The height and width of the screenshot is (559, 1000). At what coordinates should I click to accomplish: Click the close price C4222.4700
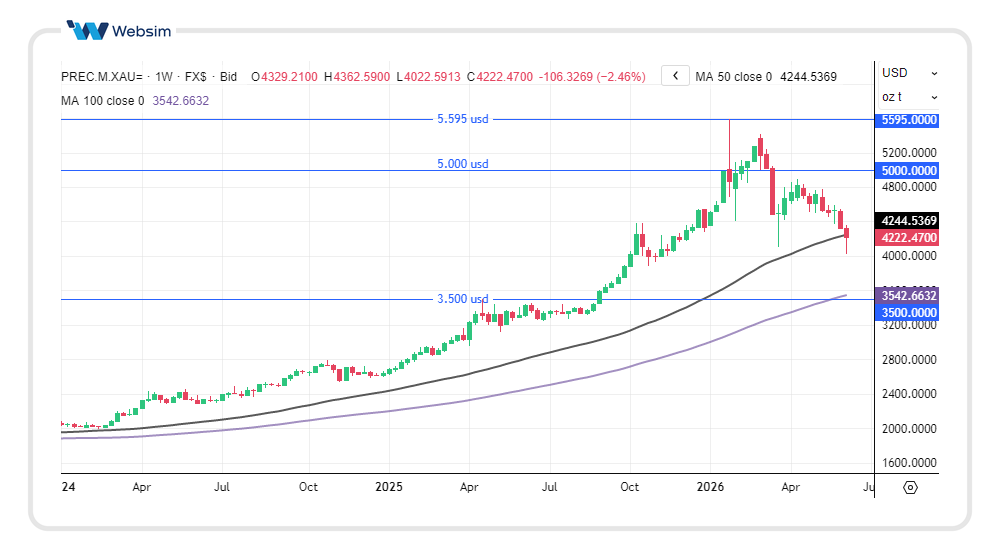point(499,76)
